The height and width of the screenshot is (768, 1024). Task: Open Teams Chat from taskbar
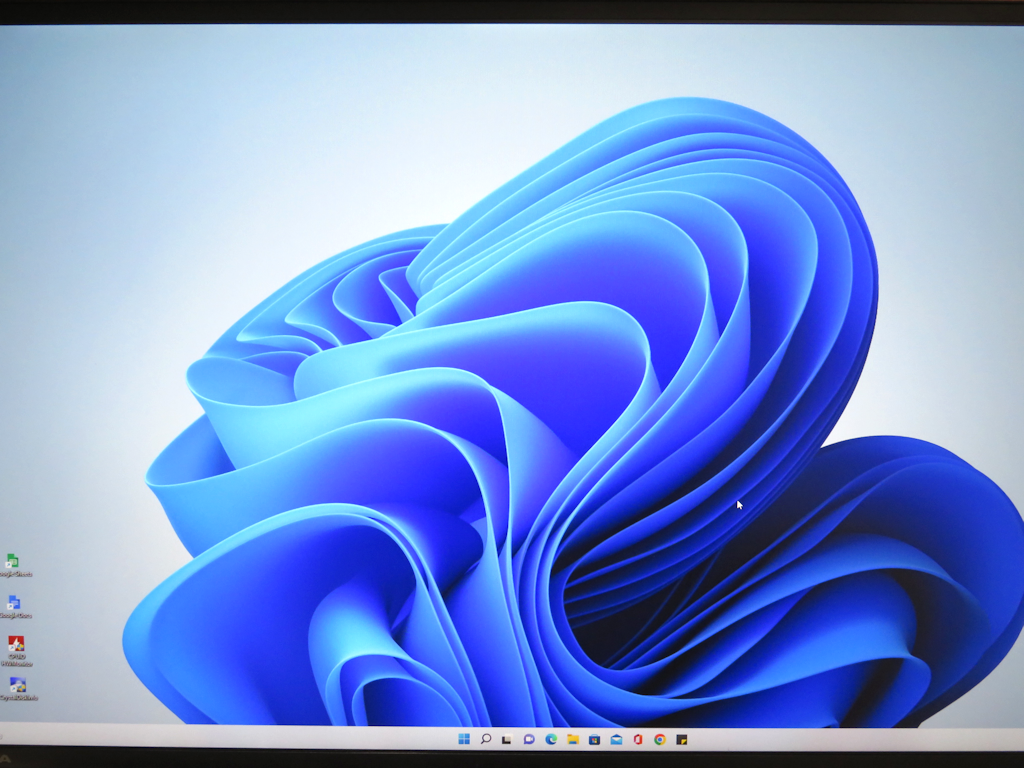[x=529, y=739]
